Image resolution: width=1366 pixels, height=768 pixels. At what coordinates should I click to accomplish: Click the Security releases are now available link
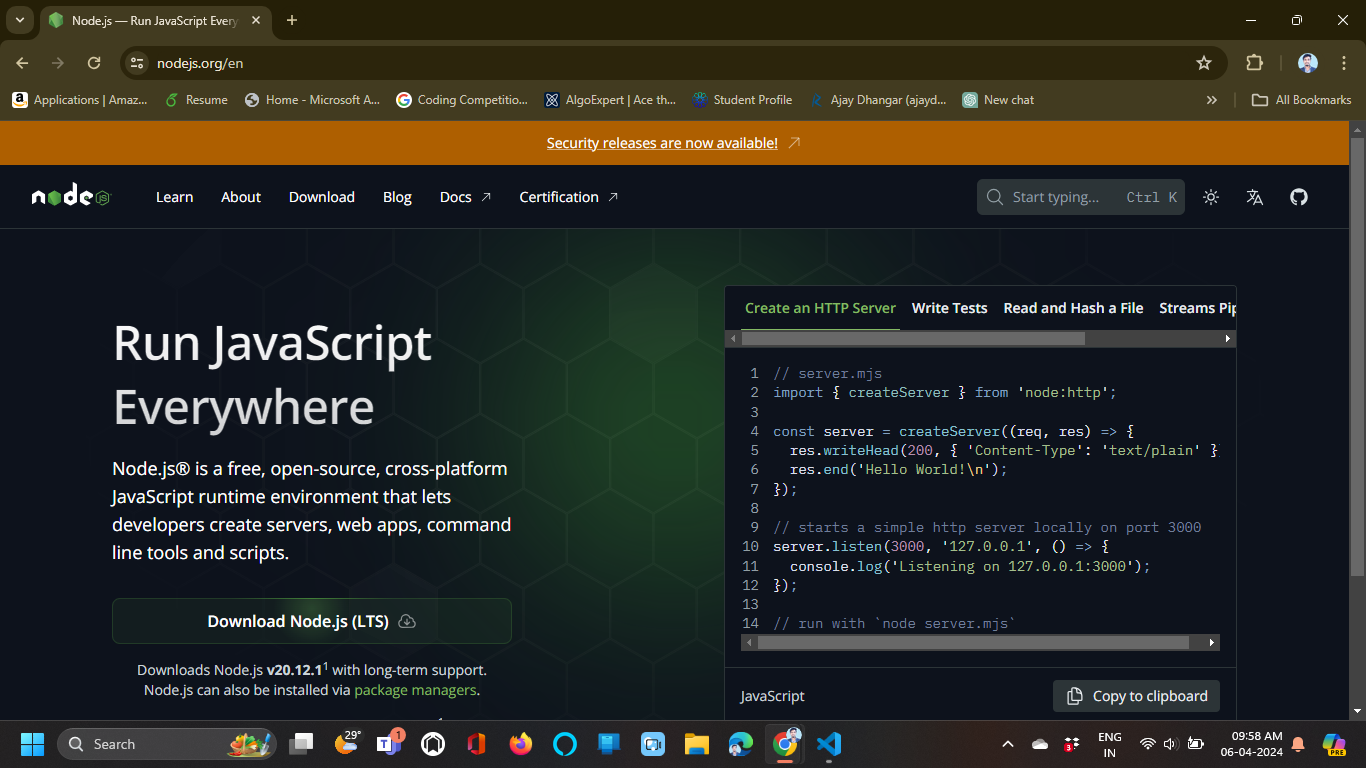click(662, 143)
